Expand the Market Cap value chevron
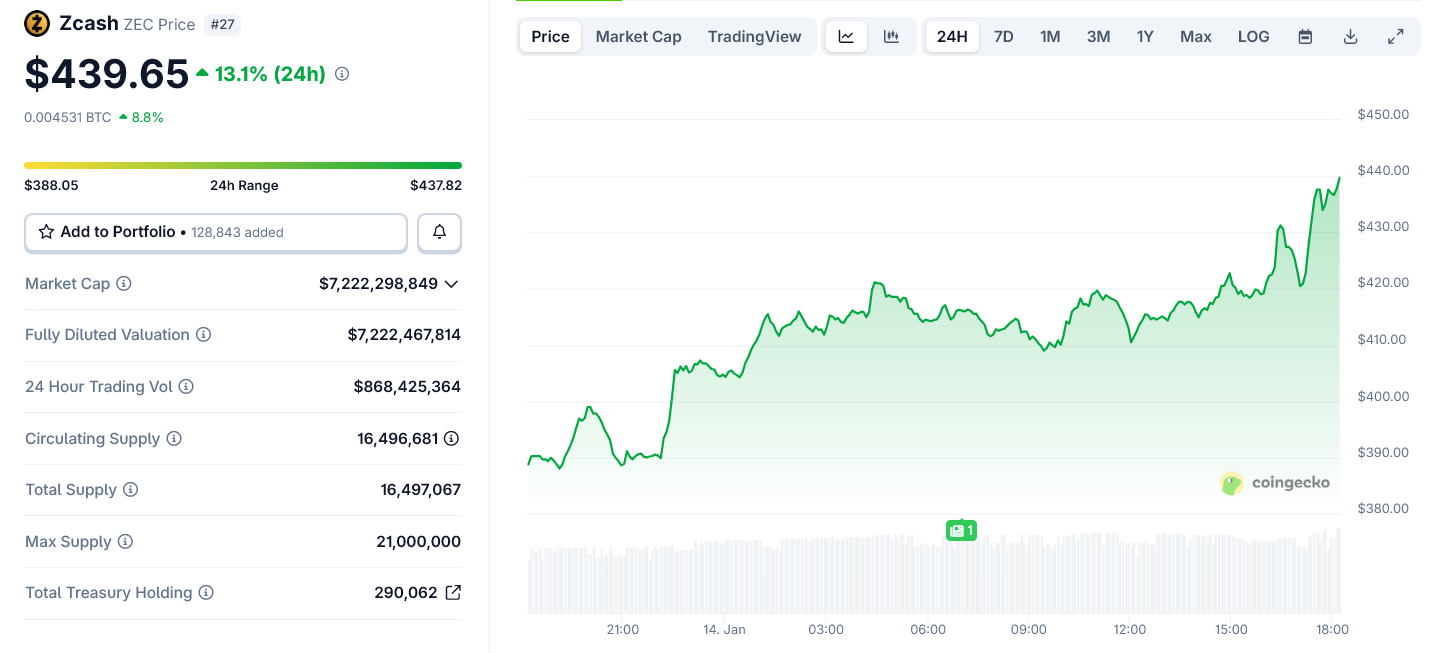 coord(451,284)
